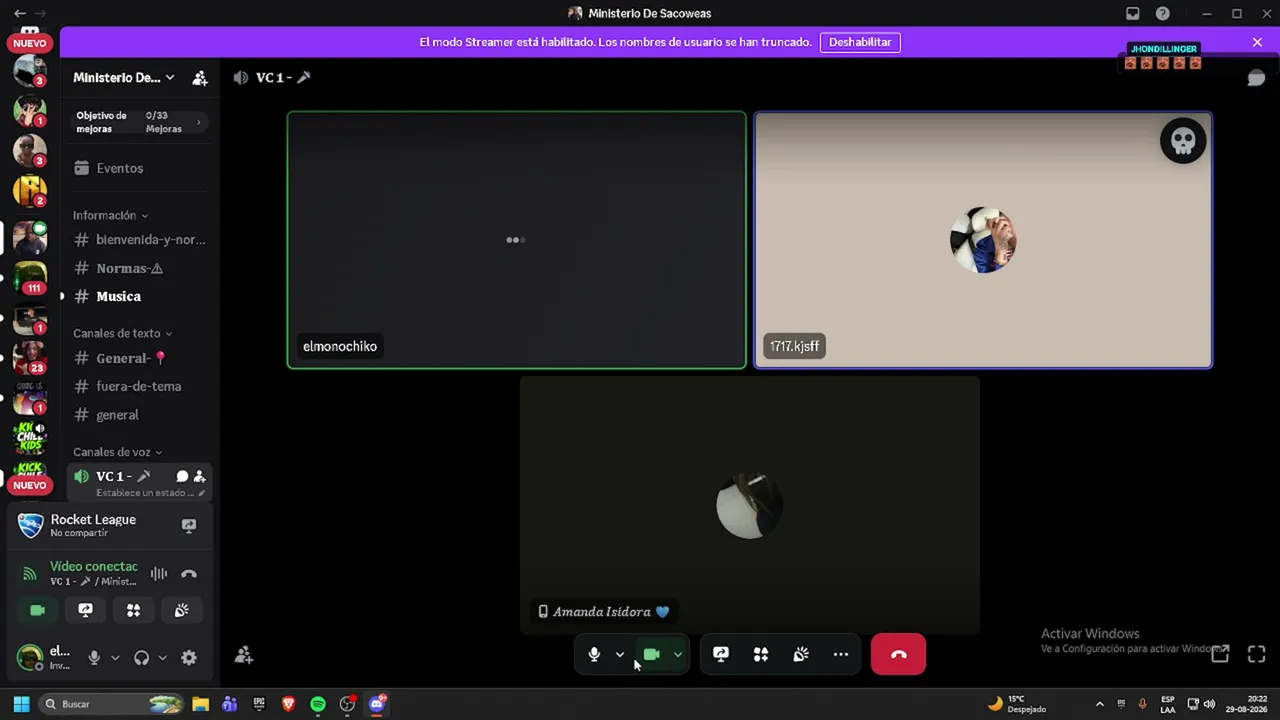Open camera options arrow in call bar
This screenshot has width=1280, height=720.
678,654
